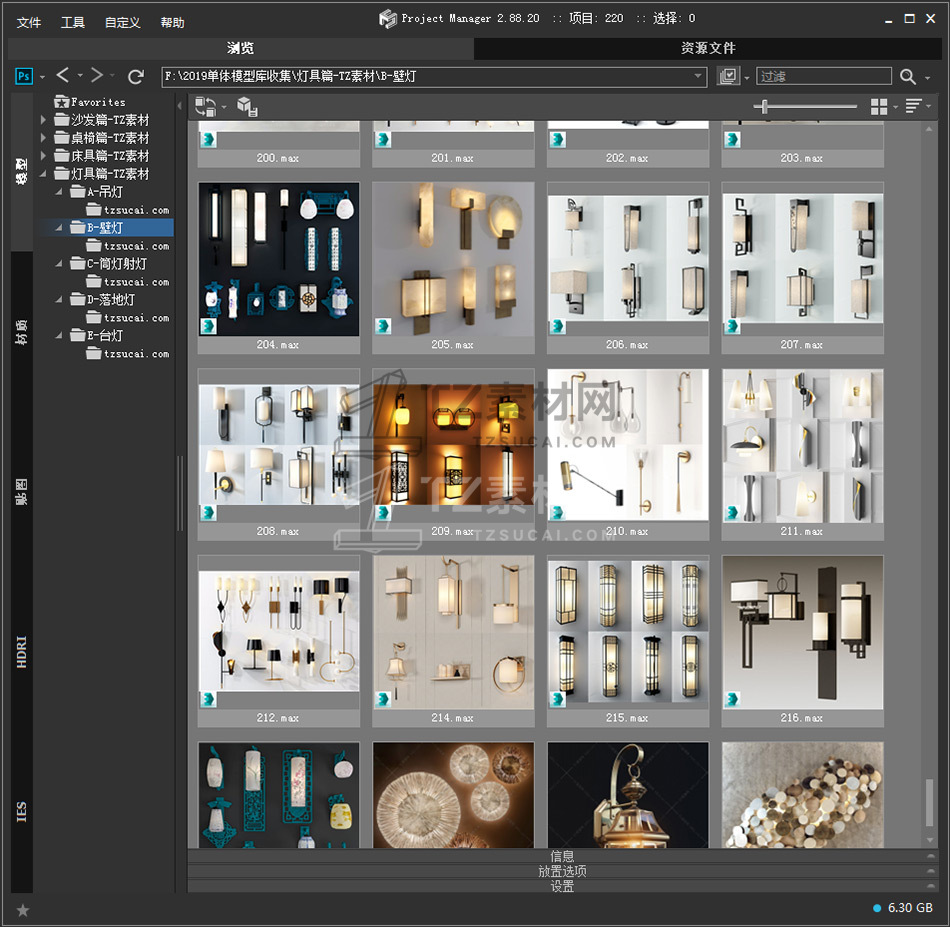The width and height of the screenshot is (950, 927).
Task: Navigate back with the left arrow
Action: click(x=63, y=76)
